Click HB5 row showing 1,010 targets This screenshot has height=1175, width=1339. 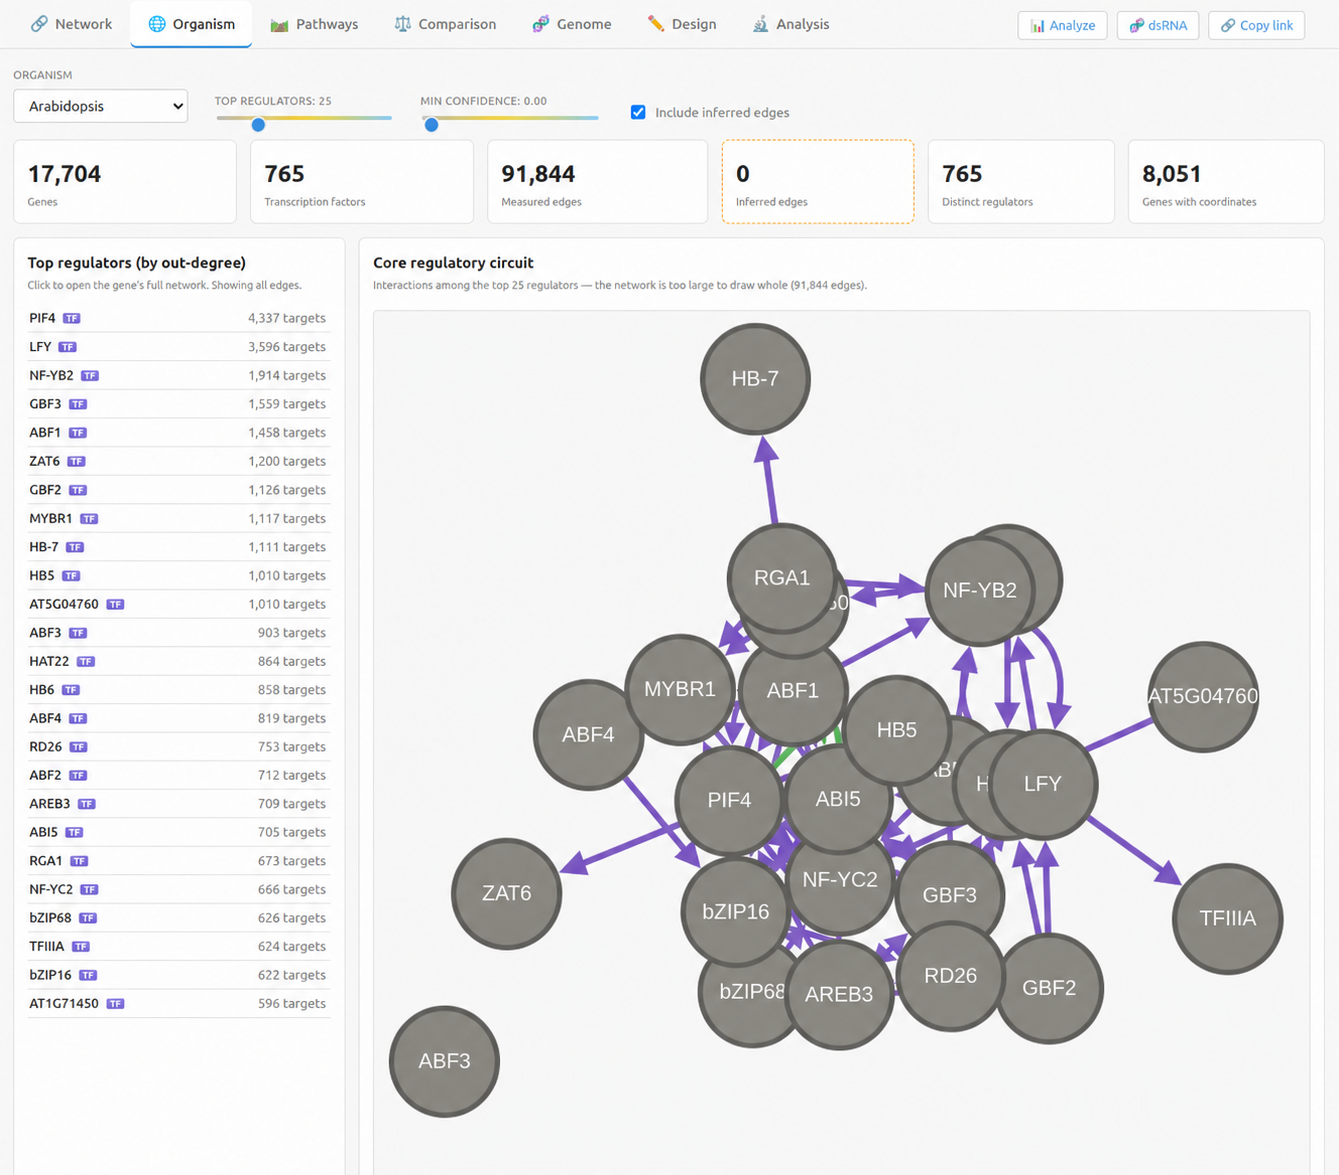pyautogui.click(x=177, y=575)
